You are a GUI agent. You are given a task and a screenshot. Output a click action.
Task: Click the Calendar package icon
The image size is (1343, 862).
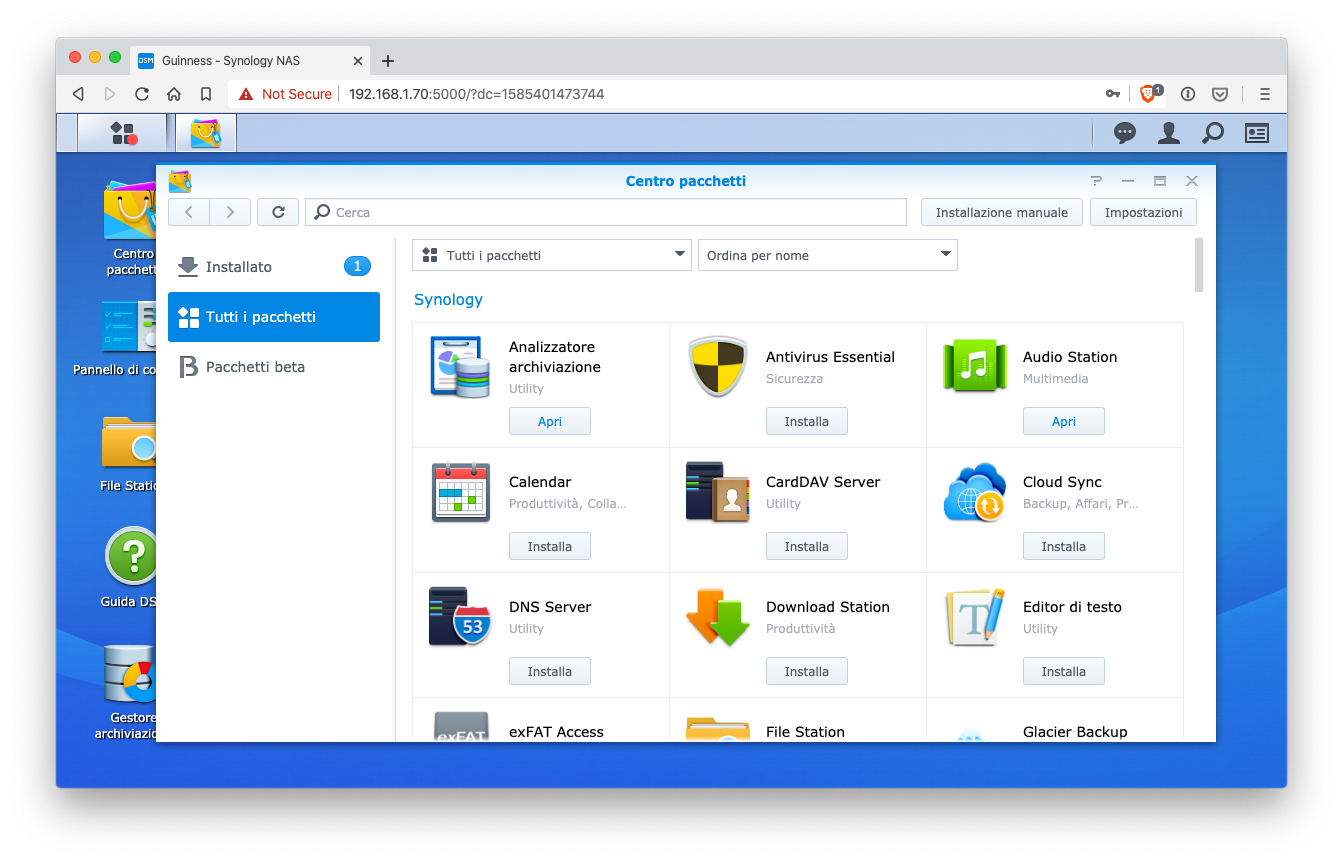(460, 492)
